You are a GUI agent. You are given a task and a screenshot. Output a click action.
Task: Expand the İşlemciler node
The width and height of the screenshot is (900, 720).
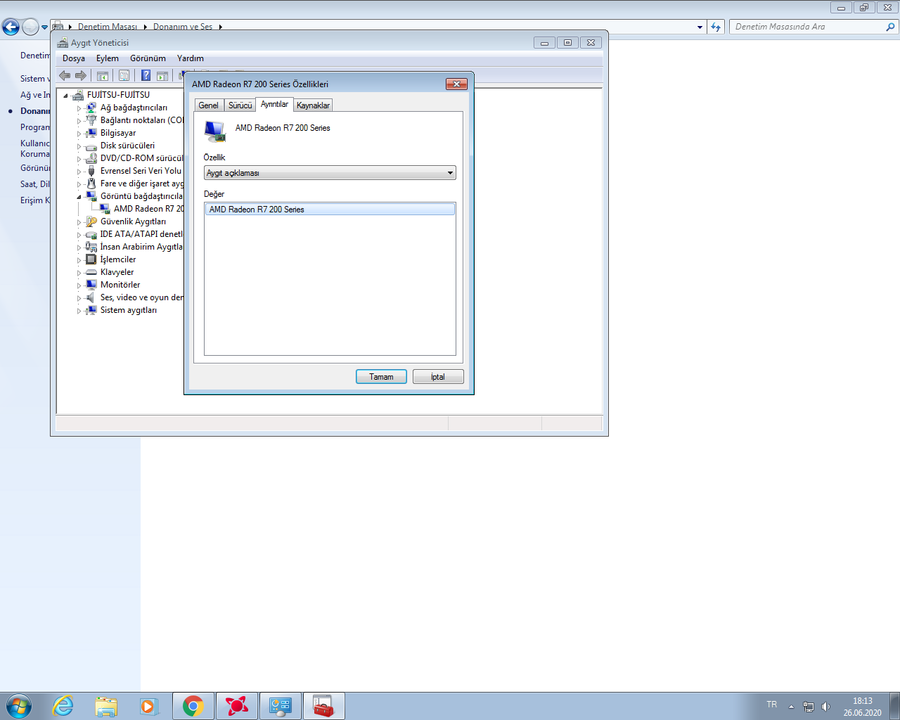coord(79,260)
